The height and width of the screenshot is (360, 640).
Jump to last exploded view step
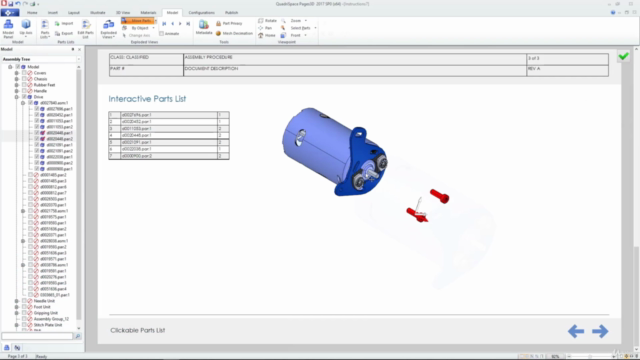[x=188, y=24]
